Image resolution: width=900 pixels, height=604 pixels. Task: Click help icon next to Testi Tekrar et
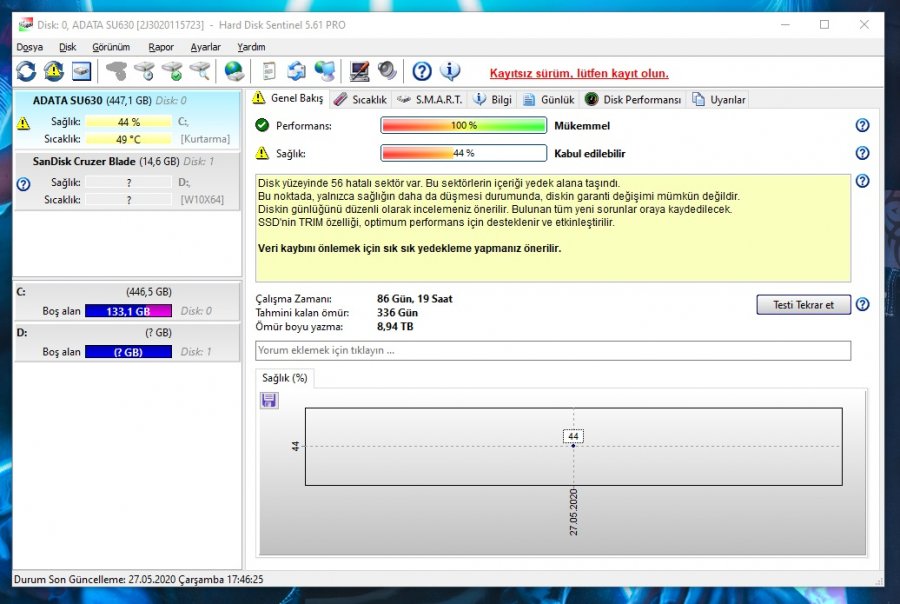pyautogui.click(x=862, y=304)
